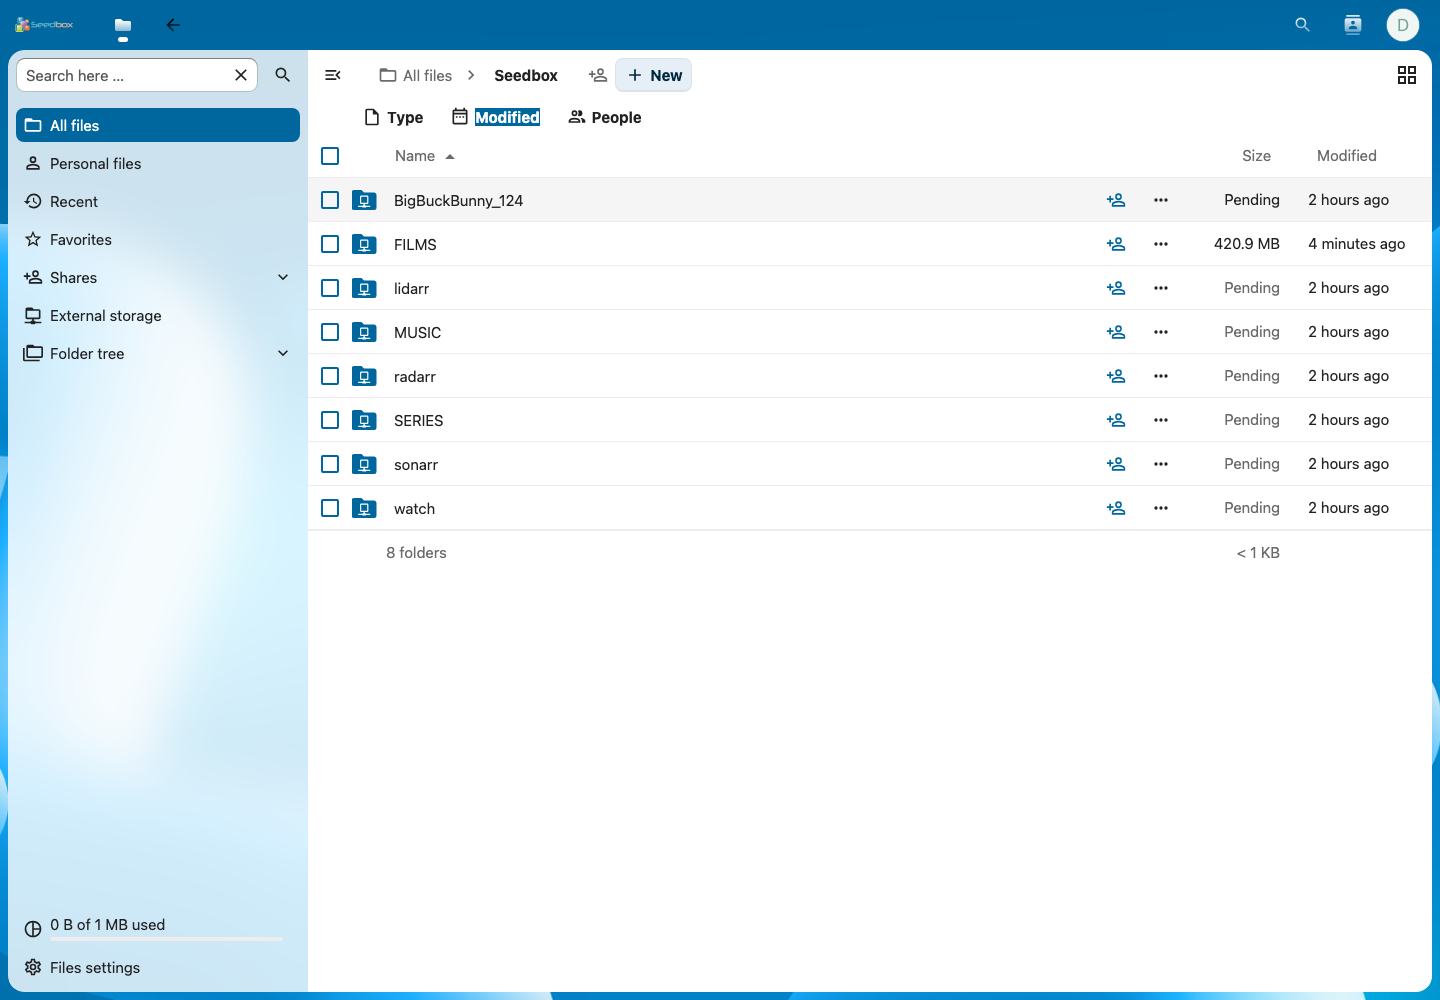
Task: Open the FILMS folder name
Action: (415, 244)
